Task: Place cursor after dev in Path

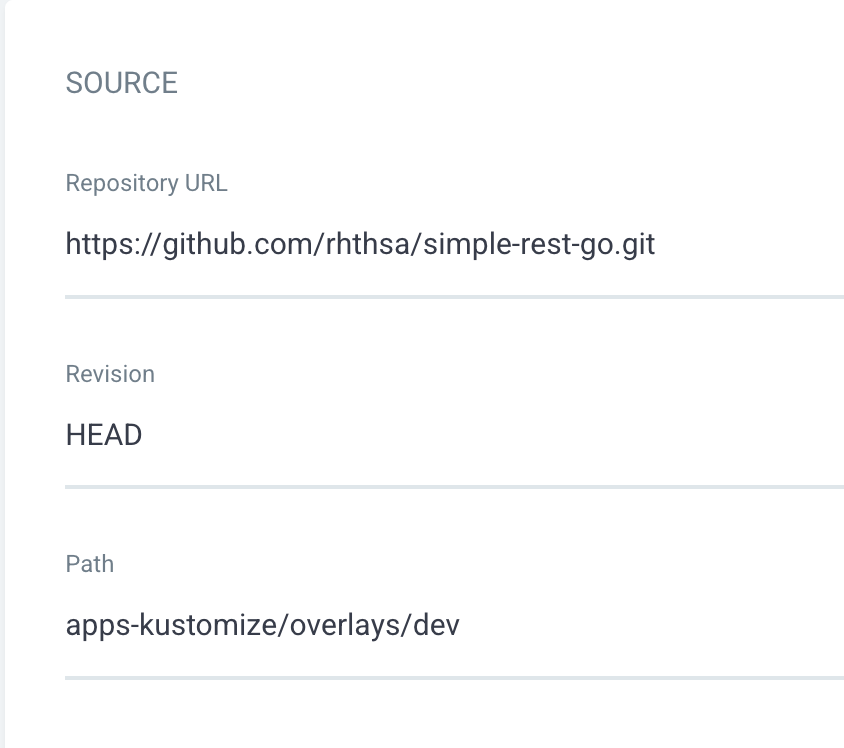Action: coord(461,625)
